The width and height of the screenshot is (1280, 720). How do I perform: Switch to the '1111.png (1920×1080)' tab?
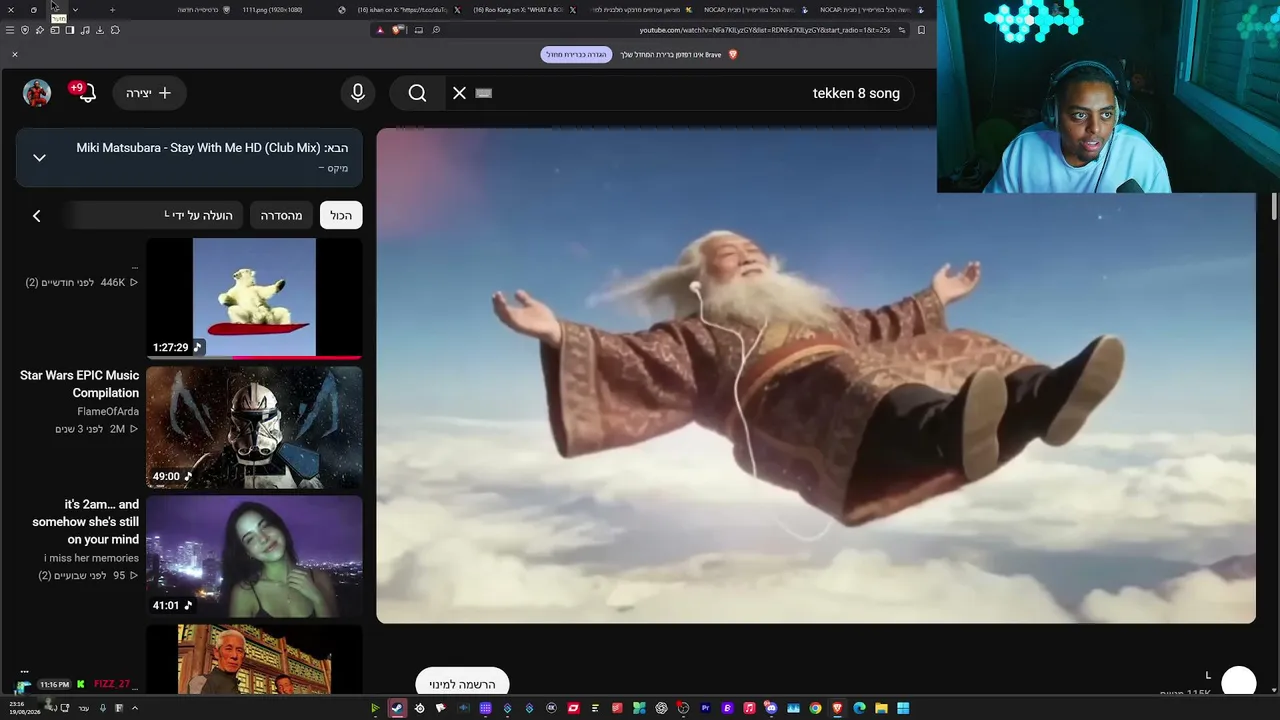point(272,10)
